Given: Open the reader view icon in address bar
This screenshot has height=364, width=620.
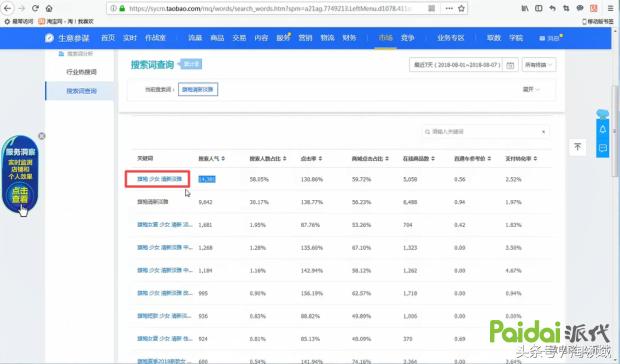Looking at the screenshot, I should coord(431,8).
